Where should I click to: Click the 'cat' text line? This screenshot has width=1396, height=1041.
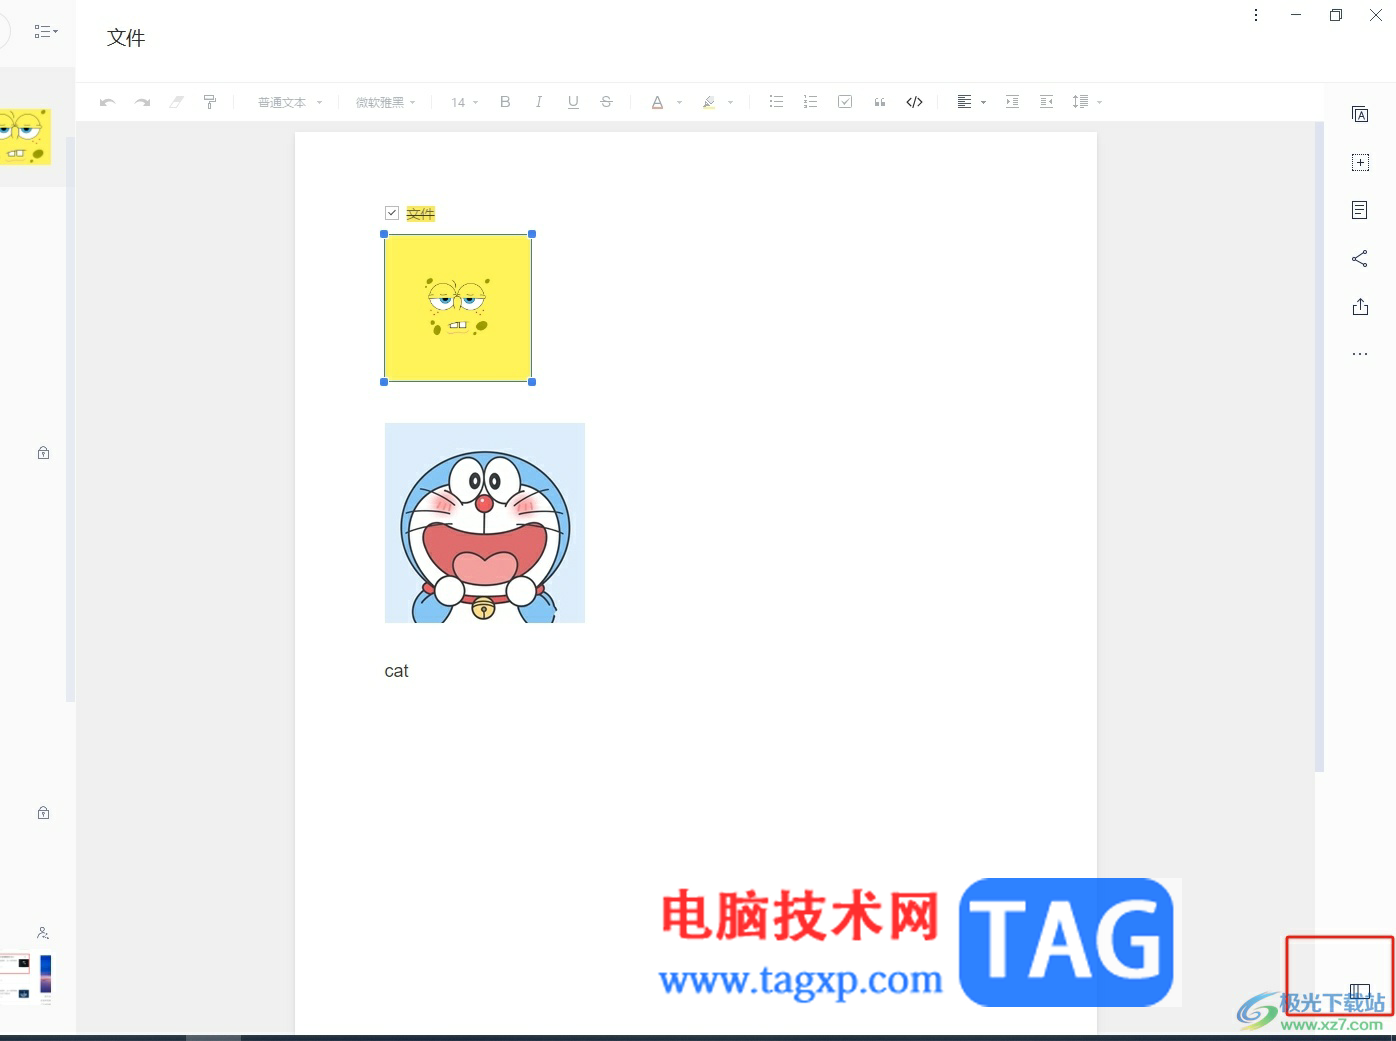[397, 671]
